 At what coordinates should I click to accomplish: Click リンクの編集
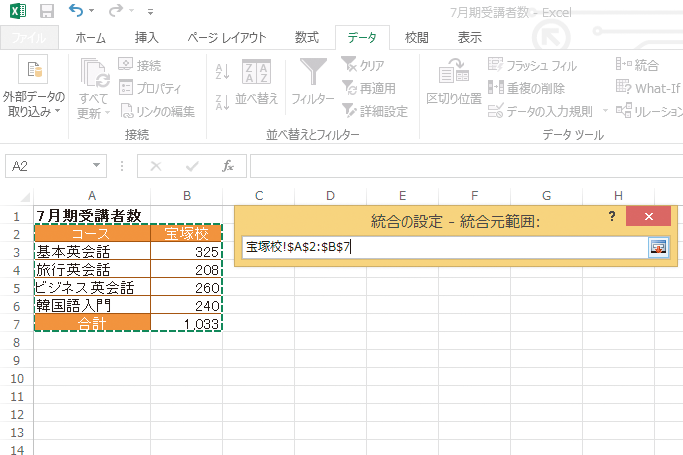coord(157,111)
